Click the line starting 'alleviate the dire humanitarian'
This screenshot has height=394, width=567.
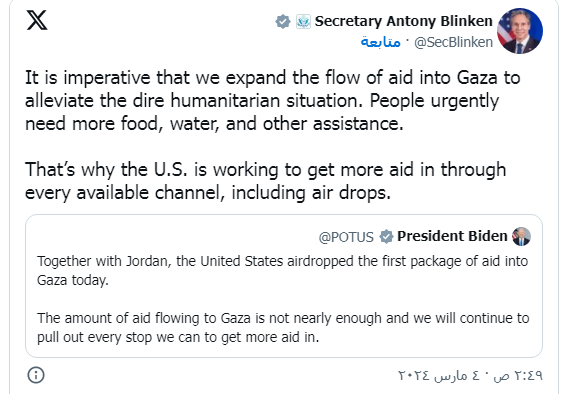coord(262,100)
